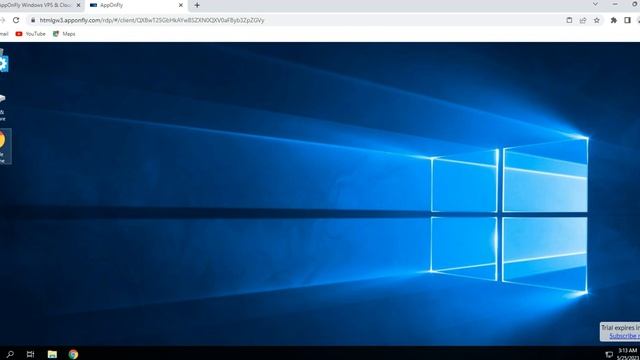Viewport: 640px width, 360px height.
Task: Open the browser Extensions menu
Action: click(613, 20)
